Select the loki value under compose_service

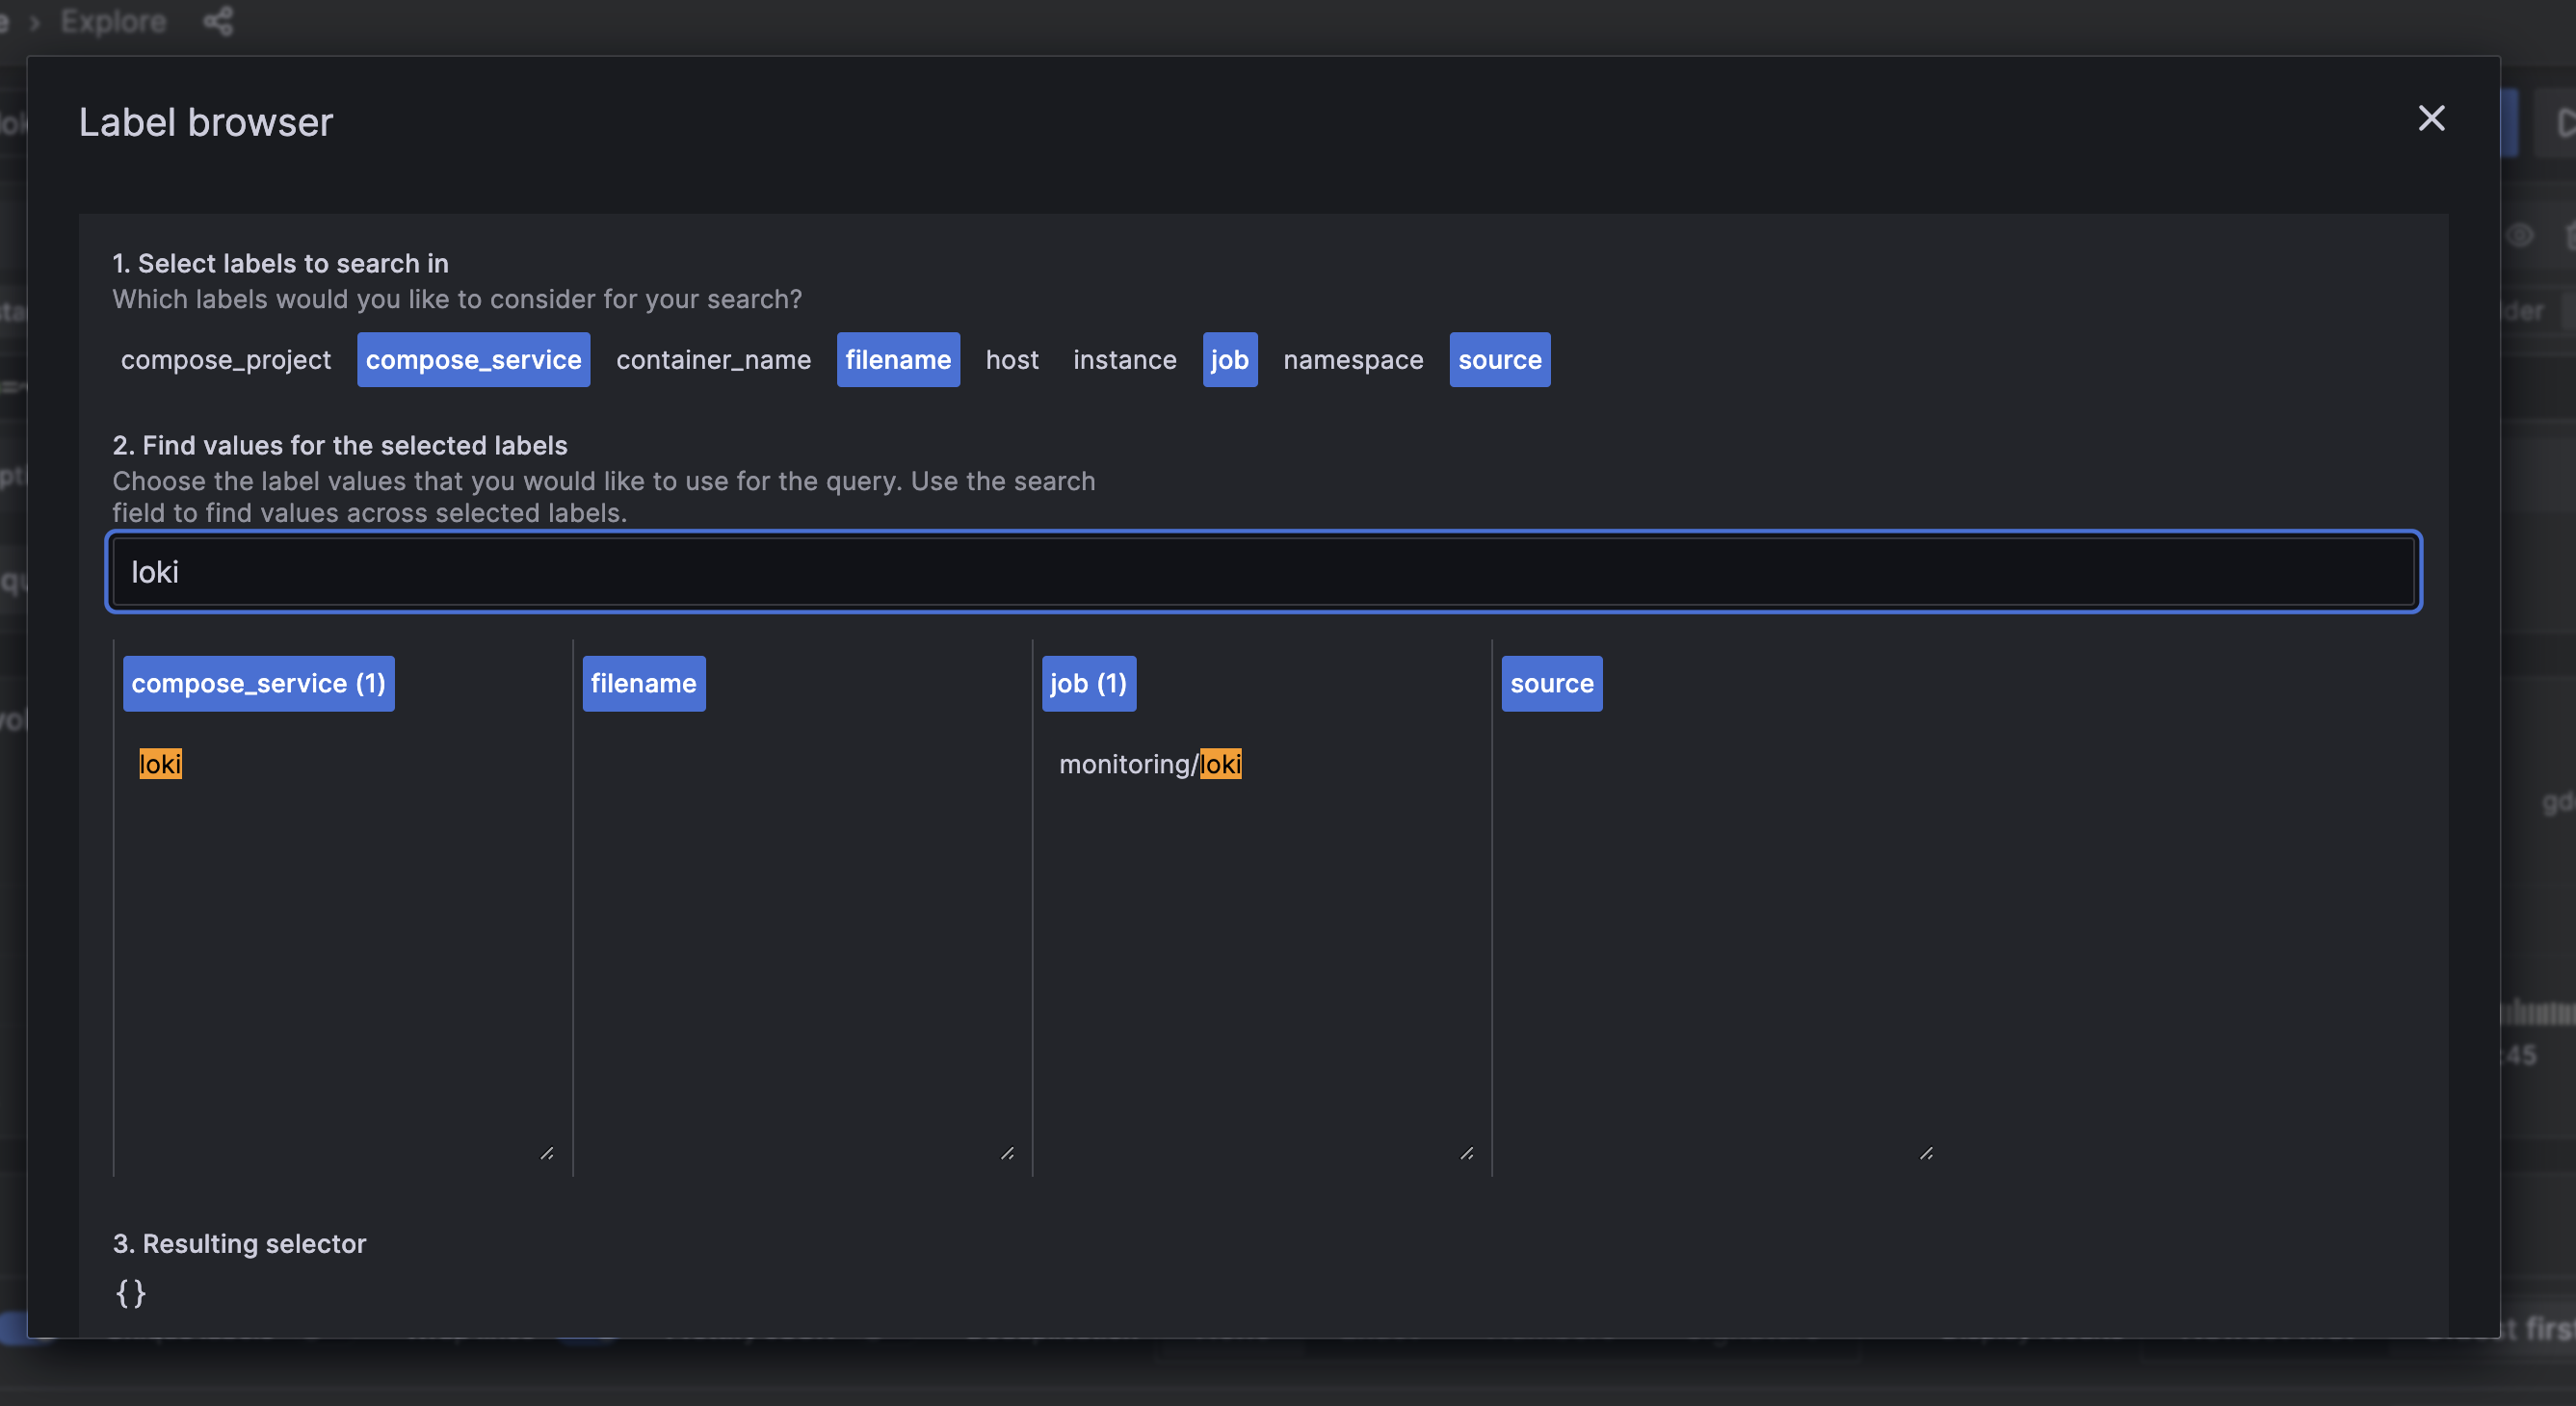pos(160,764)
